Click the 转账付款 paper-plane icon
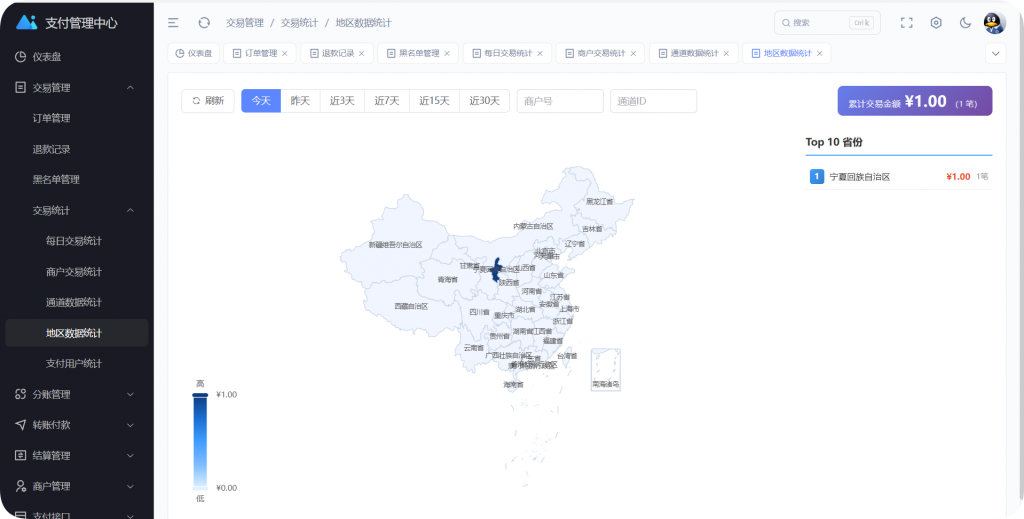The width and height of the screenshot is (1024, 519). pos(20,425)
